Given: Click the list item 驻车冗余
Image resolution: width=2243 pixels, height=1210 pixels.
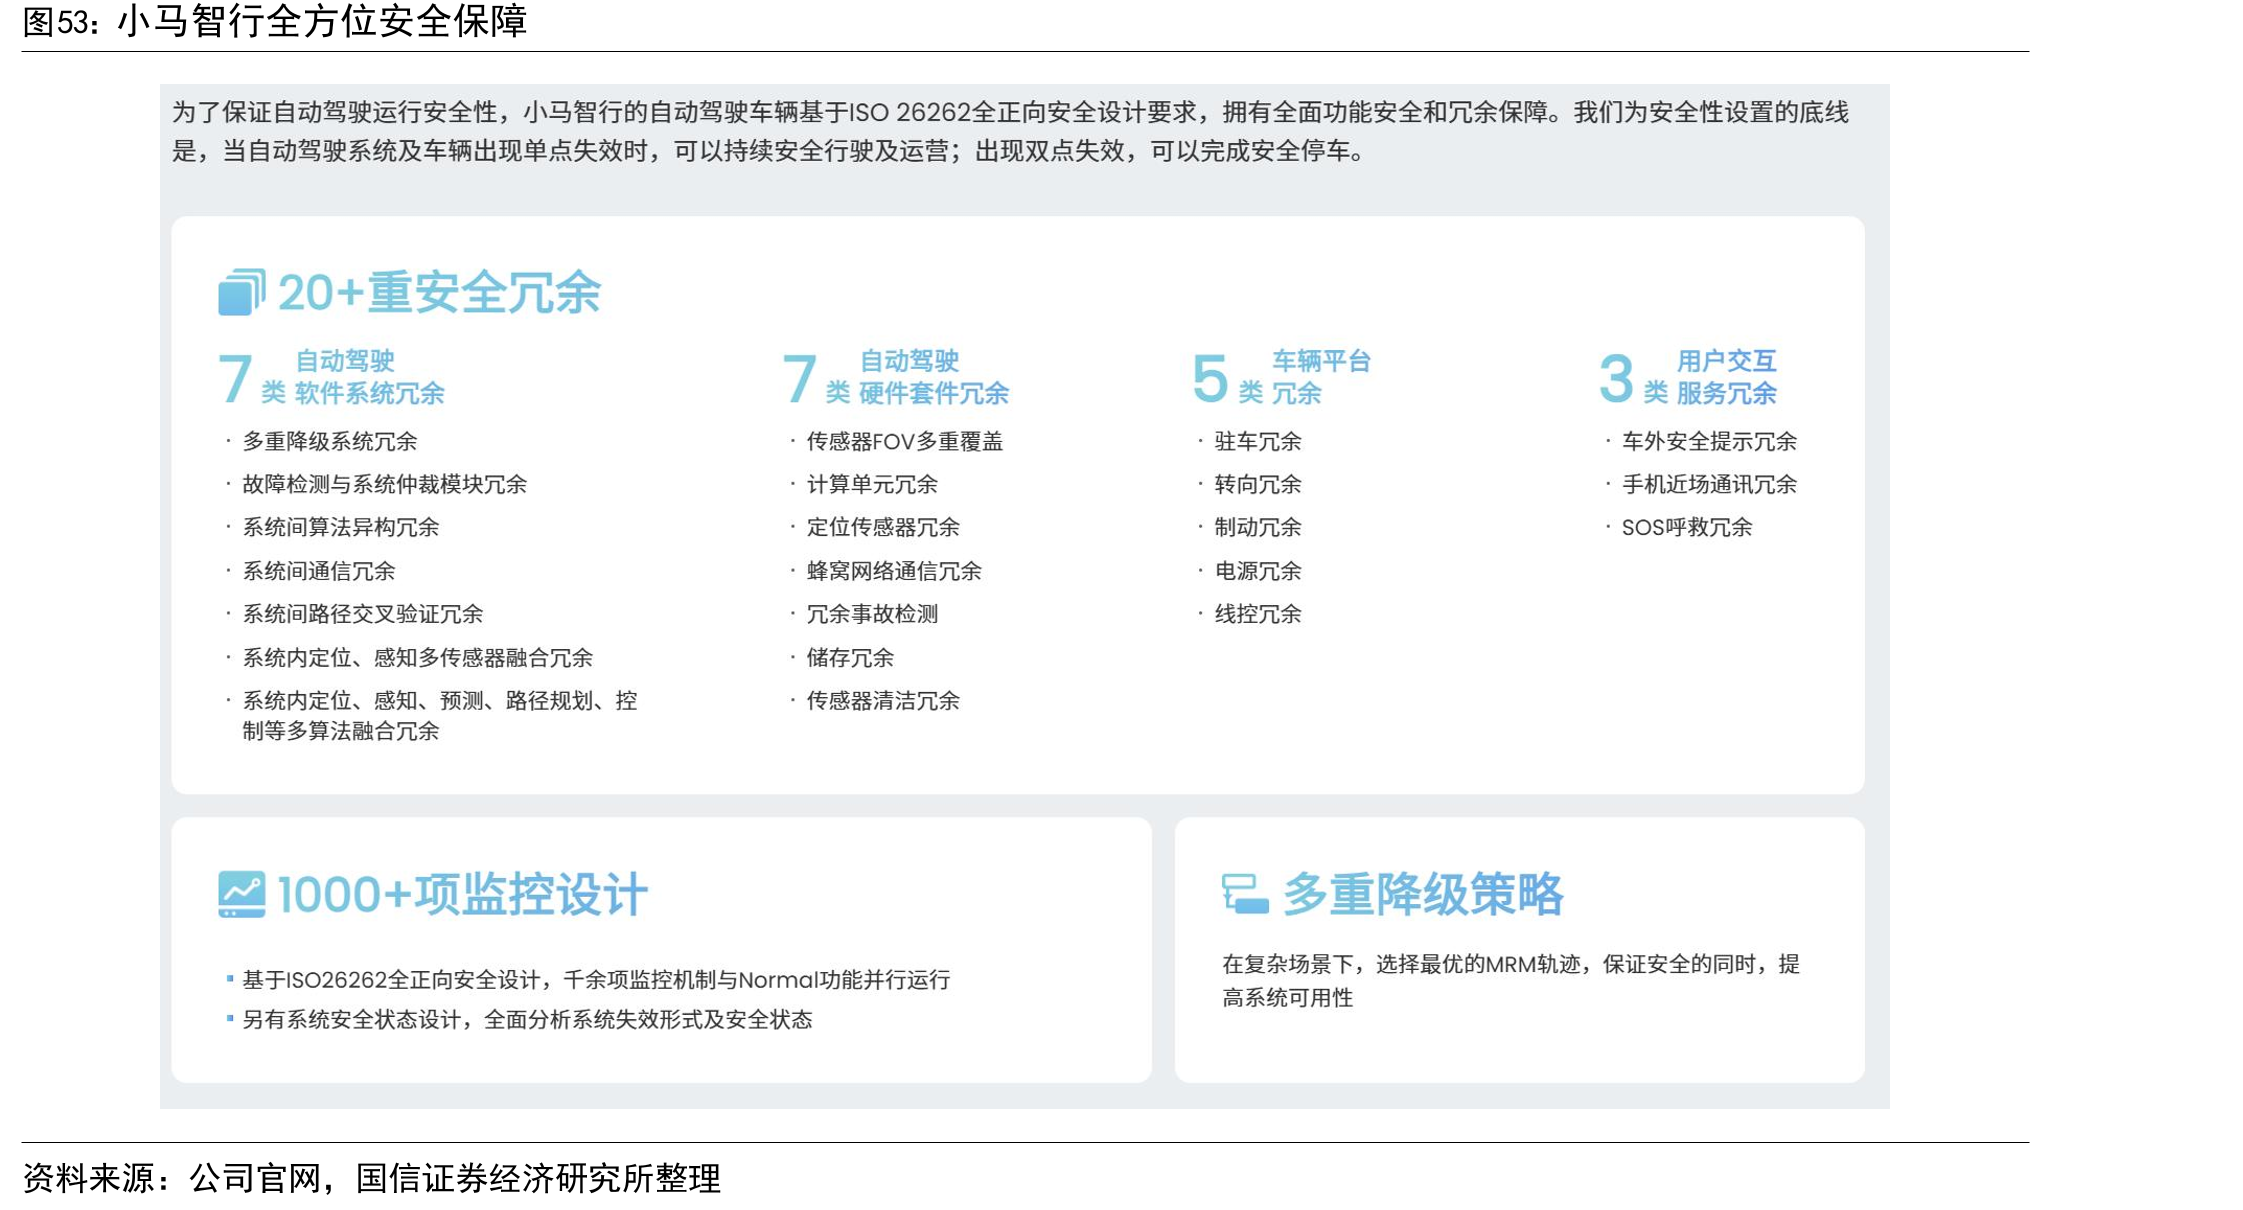Looking at the screenshot, I should 1258,441.
